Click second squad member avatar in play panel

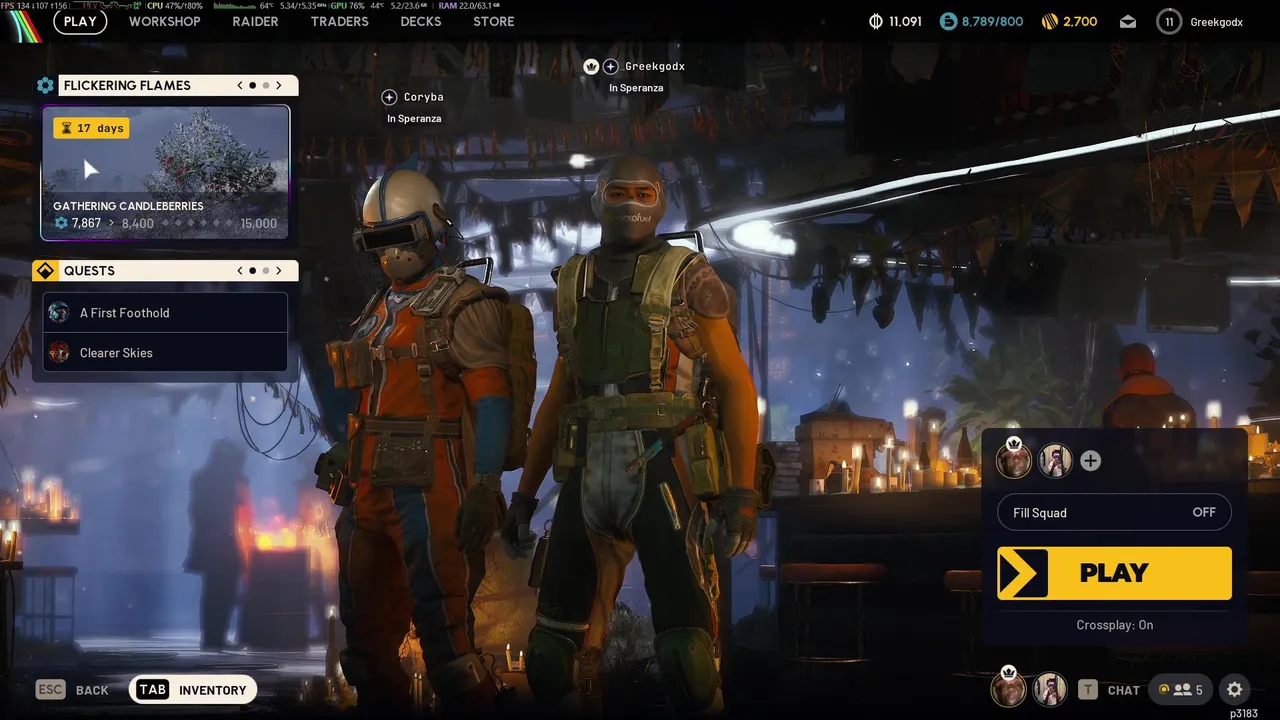pyautogui.click(x=1055, y=460)
